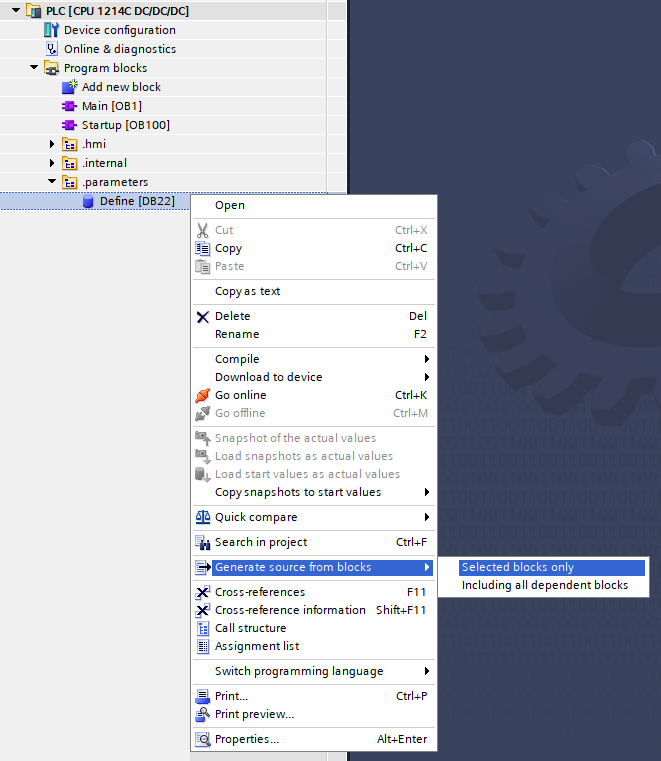
Task: Click the .internal group folder icon
Action: 69,163
